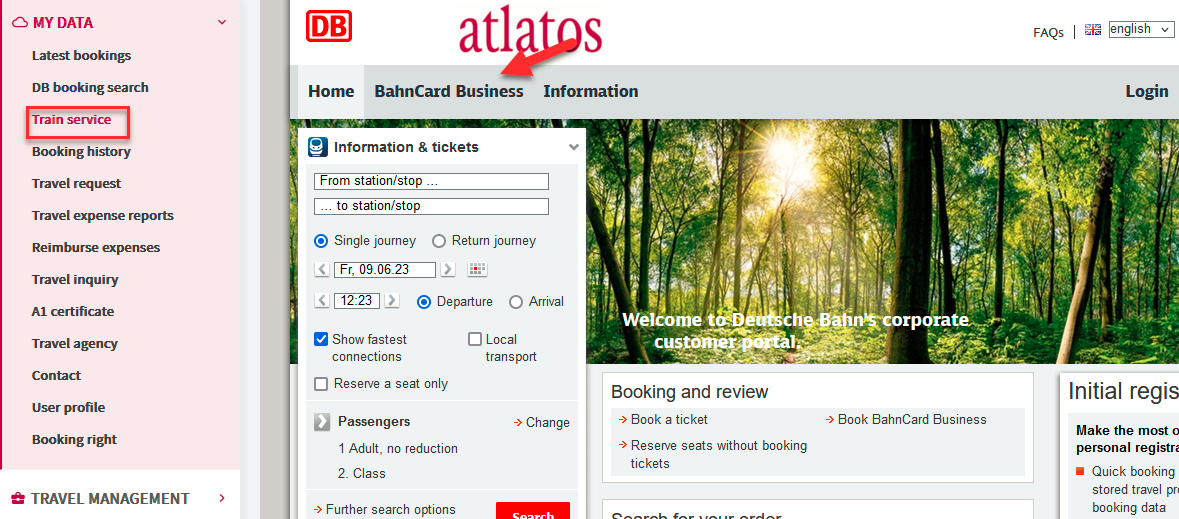Click the From station/stop field
The image size is (1179, 519).
click(x=432, y=181)
